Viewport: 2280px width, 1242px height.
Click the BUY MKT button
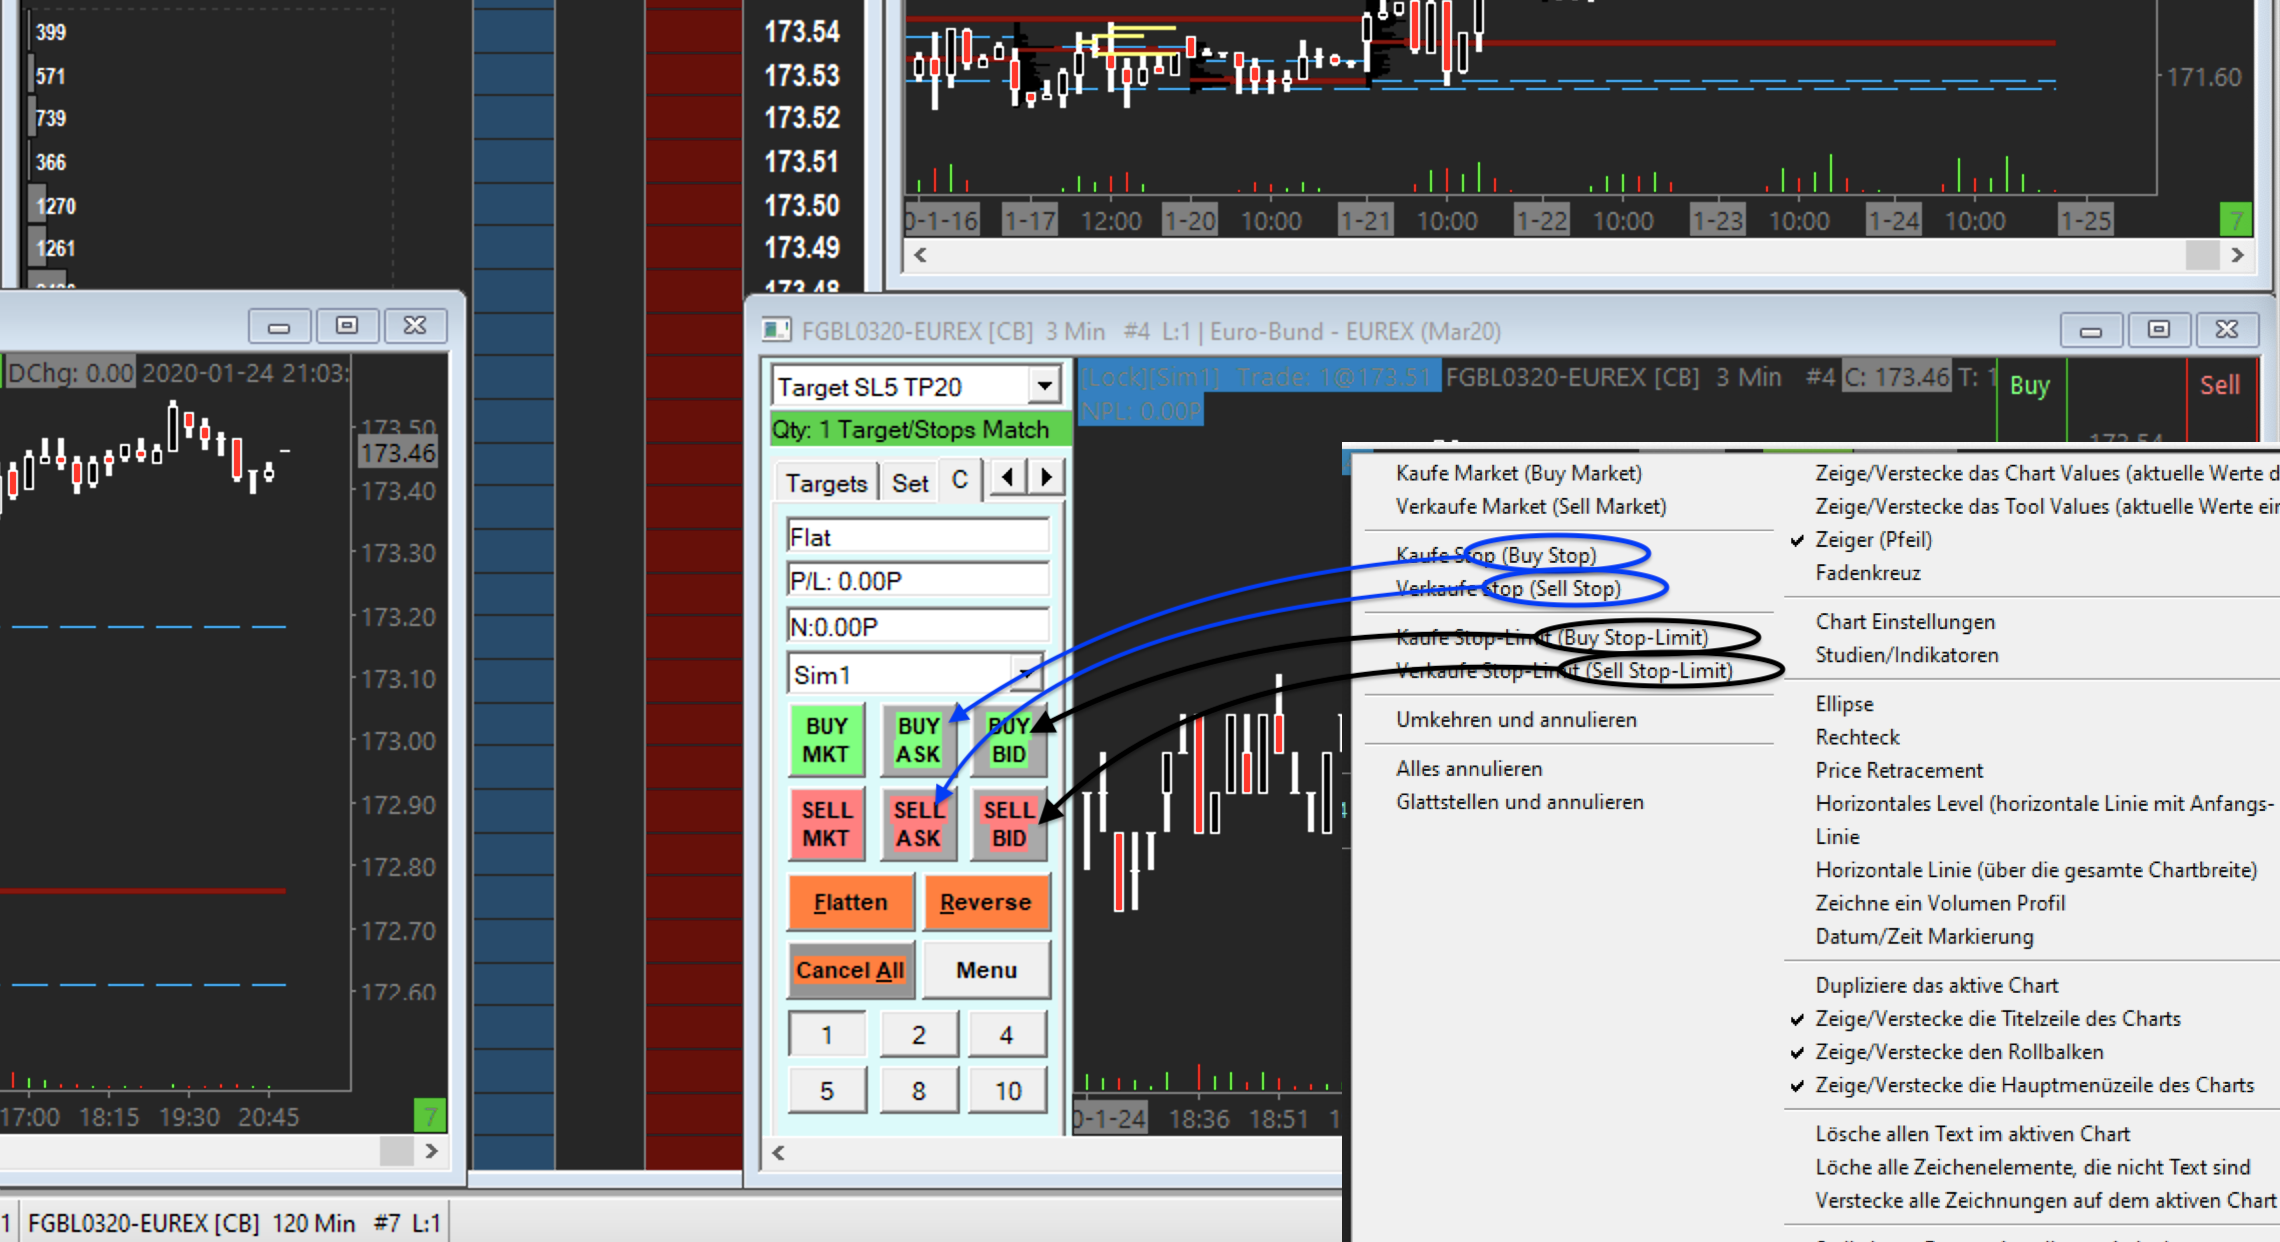click(x=826, y=740)
